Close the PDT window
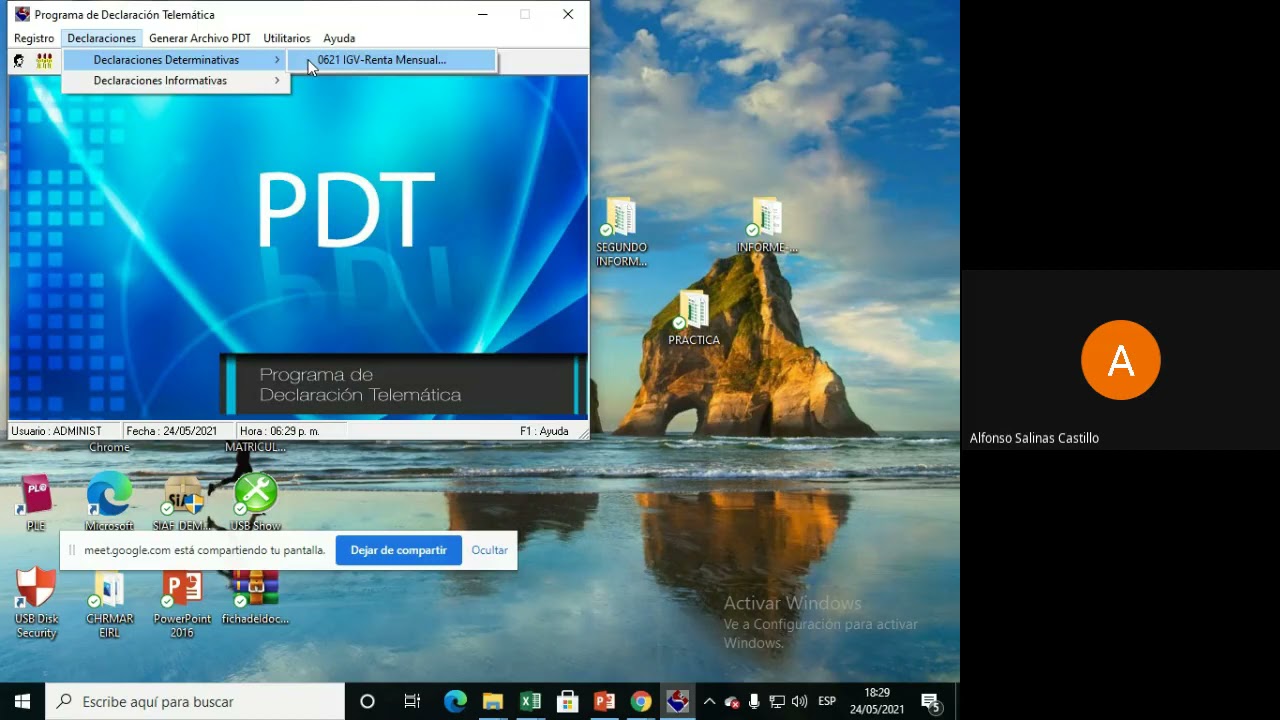Viewport: 1280px width, 720px height. [568, 14]
